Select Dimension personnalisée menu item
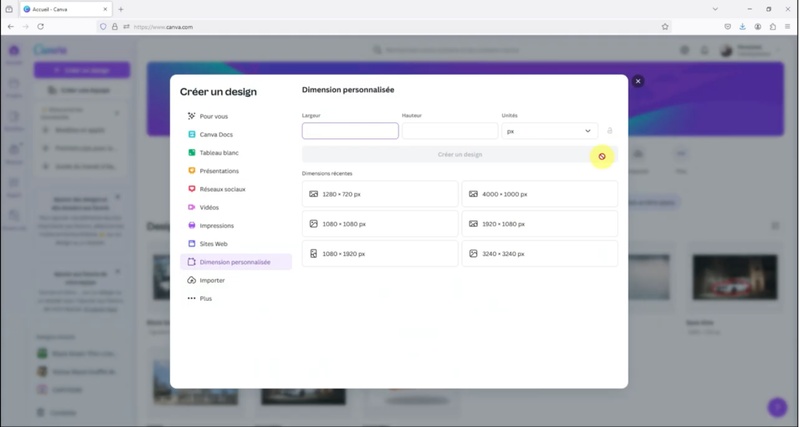The image size is (800, 427). [x=234, y=262]
